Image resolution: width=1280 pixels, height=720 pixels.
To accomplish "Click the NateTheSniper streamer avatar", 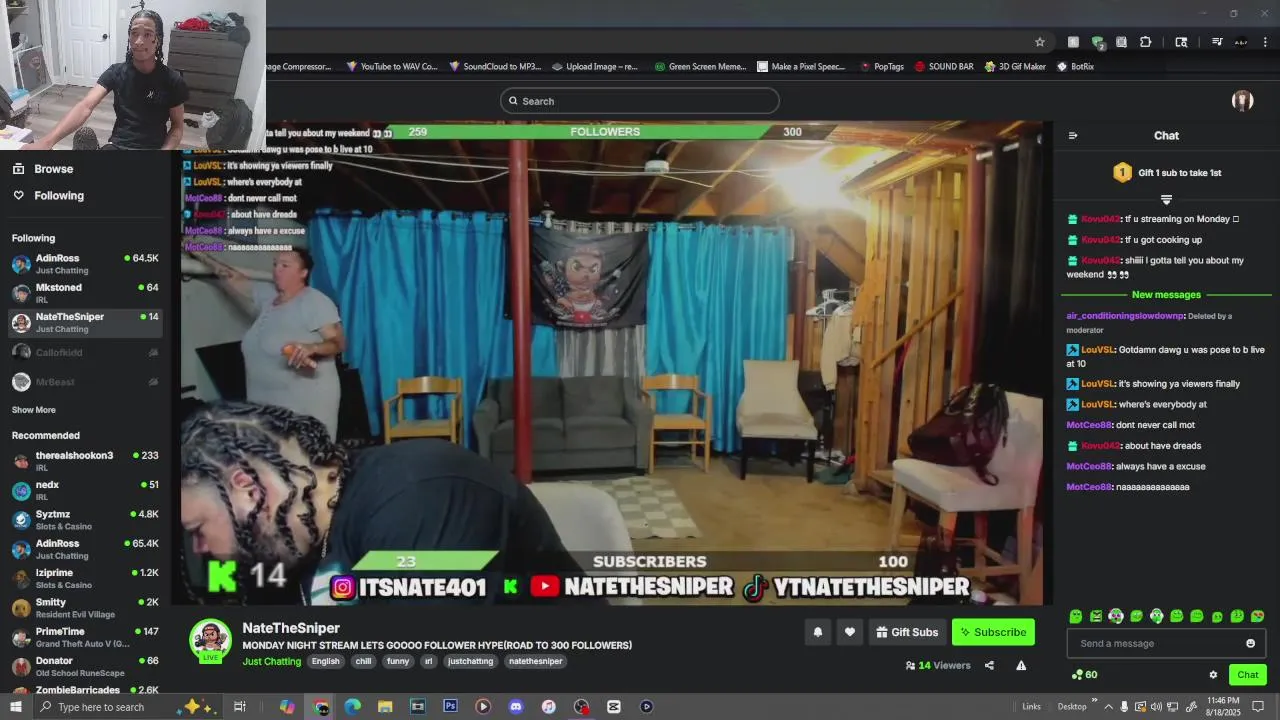I will (211, 641).
